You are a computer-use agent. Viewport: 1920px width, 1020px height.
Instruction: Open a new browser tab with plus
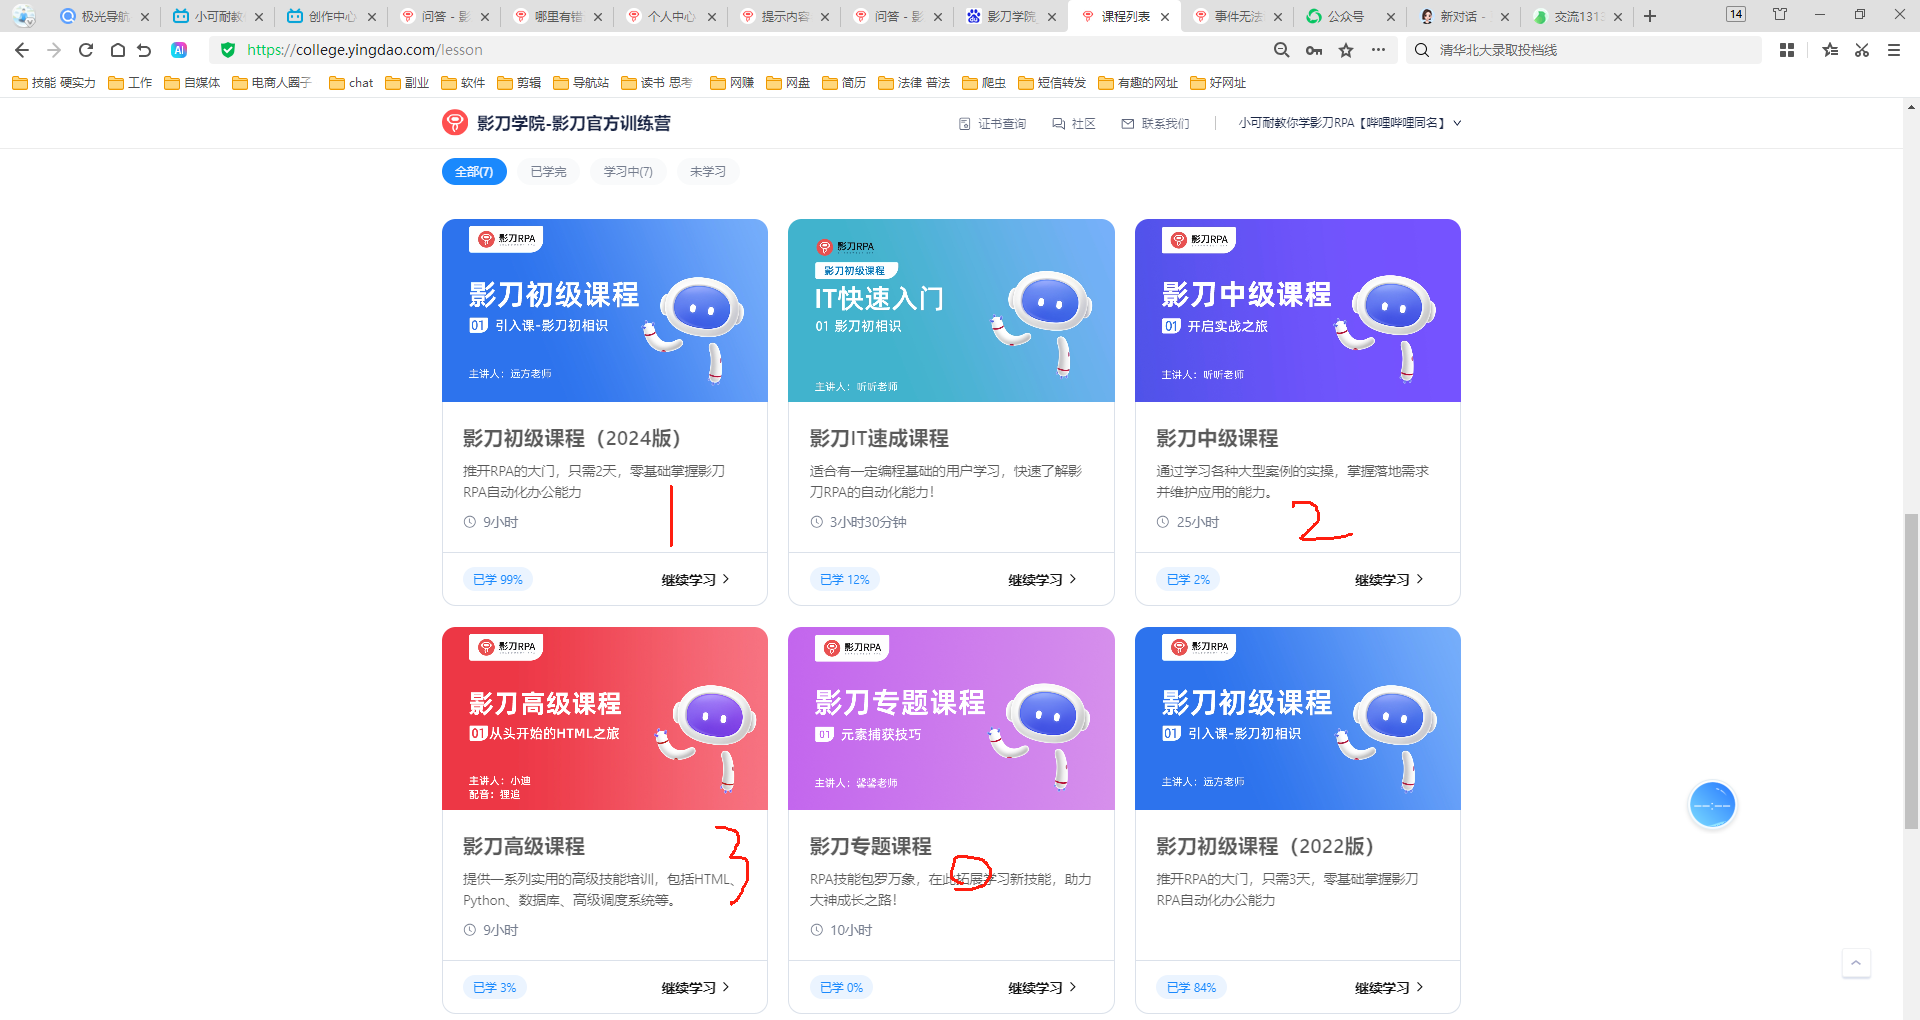coord(1650,16)
